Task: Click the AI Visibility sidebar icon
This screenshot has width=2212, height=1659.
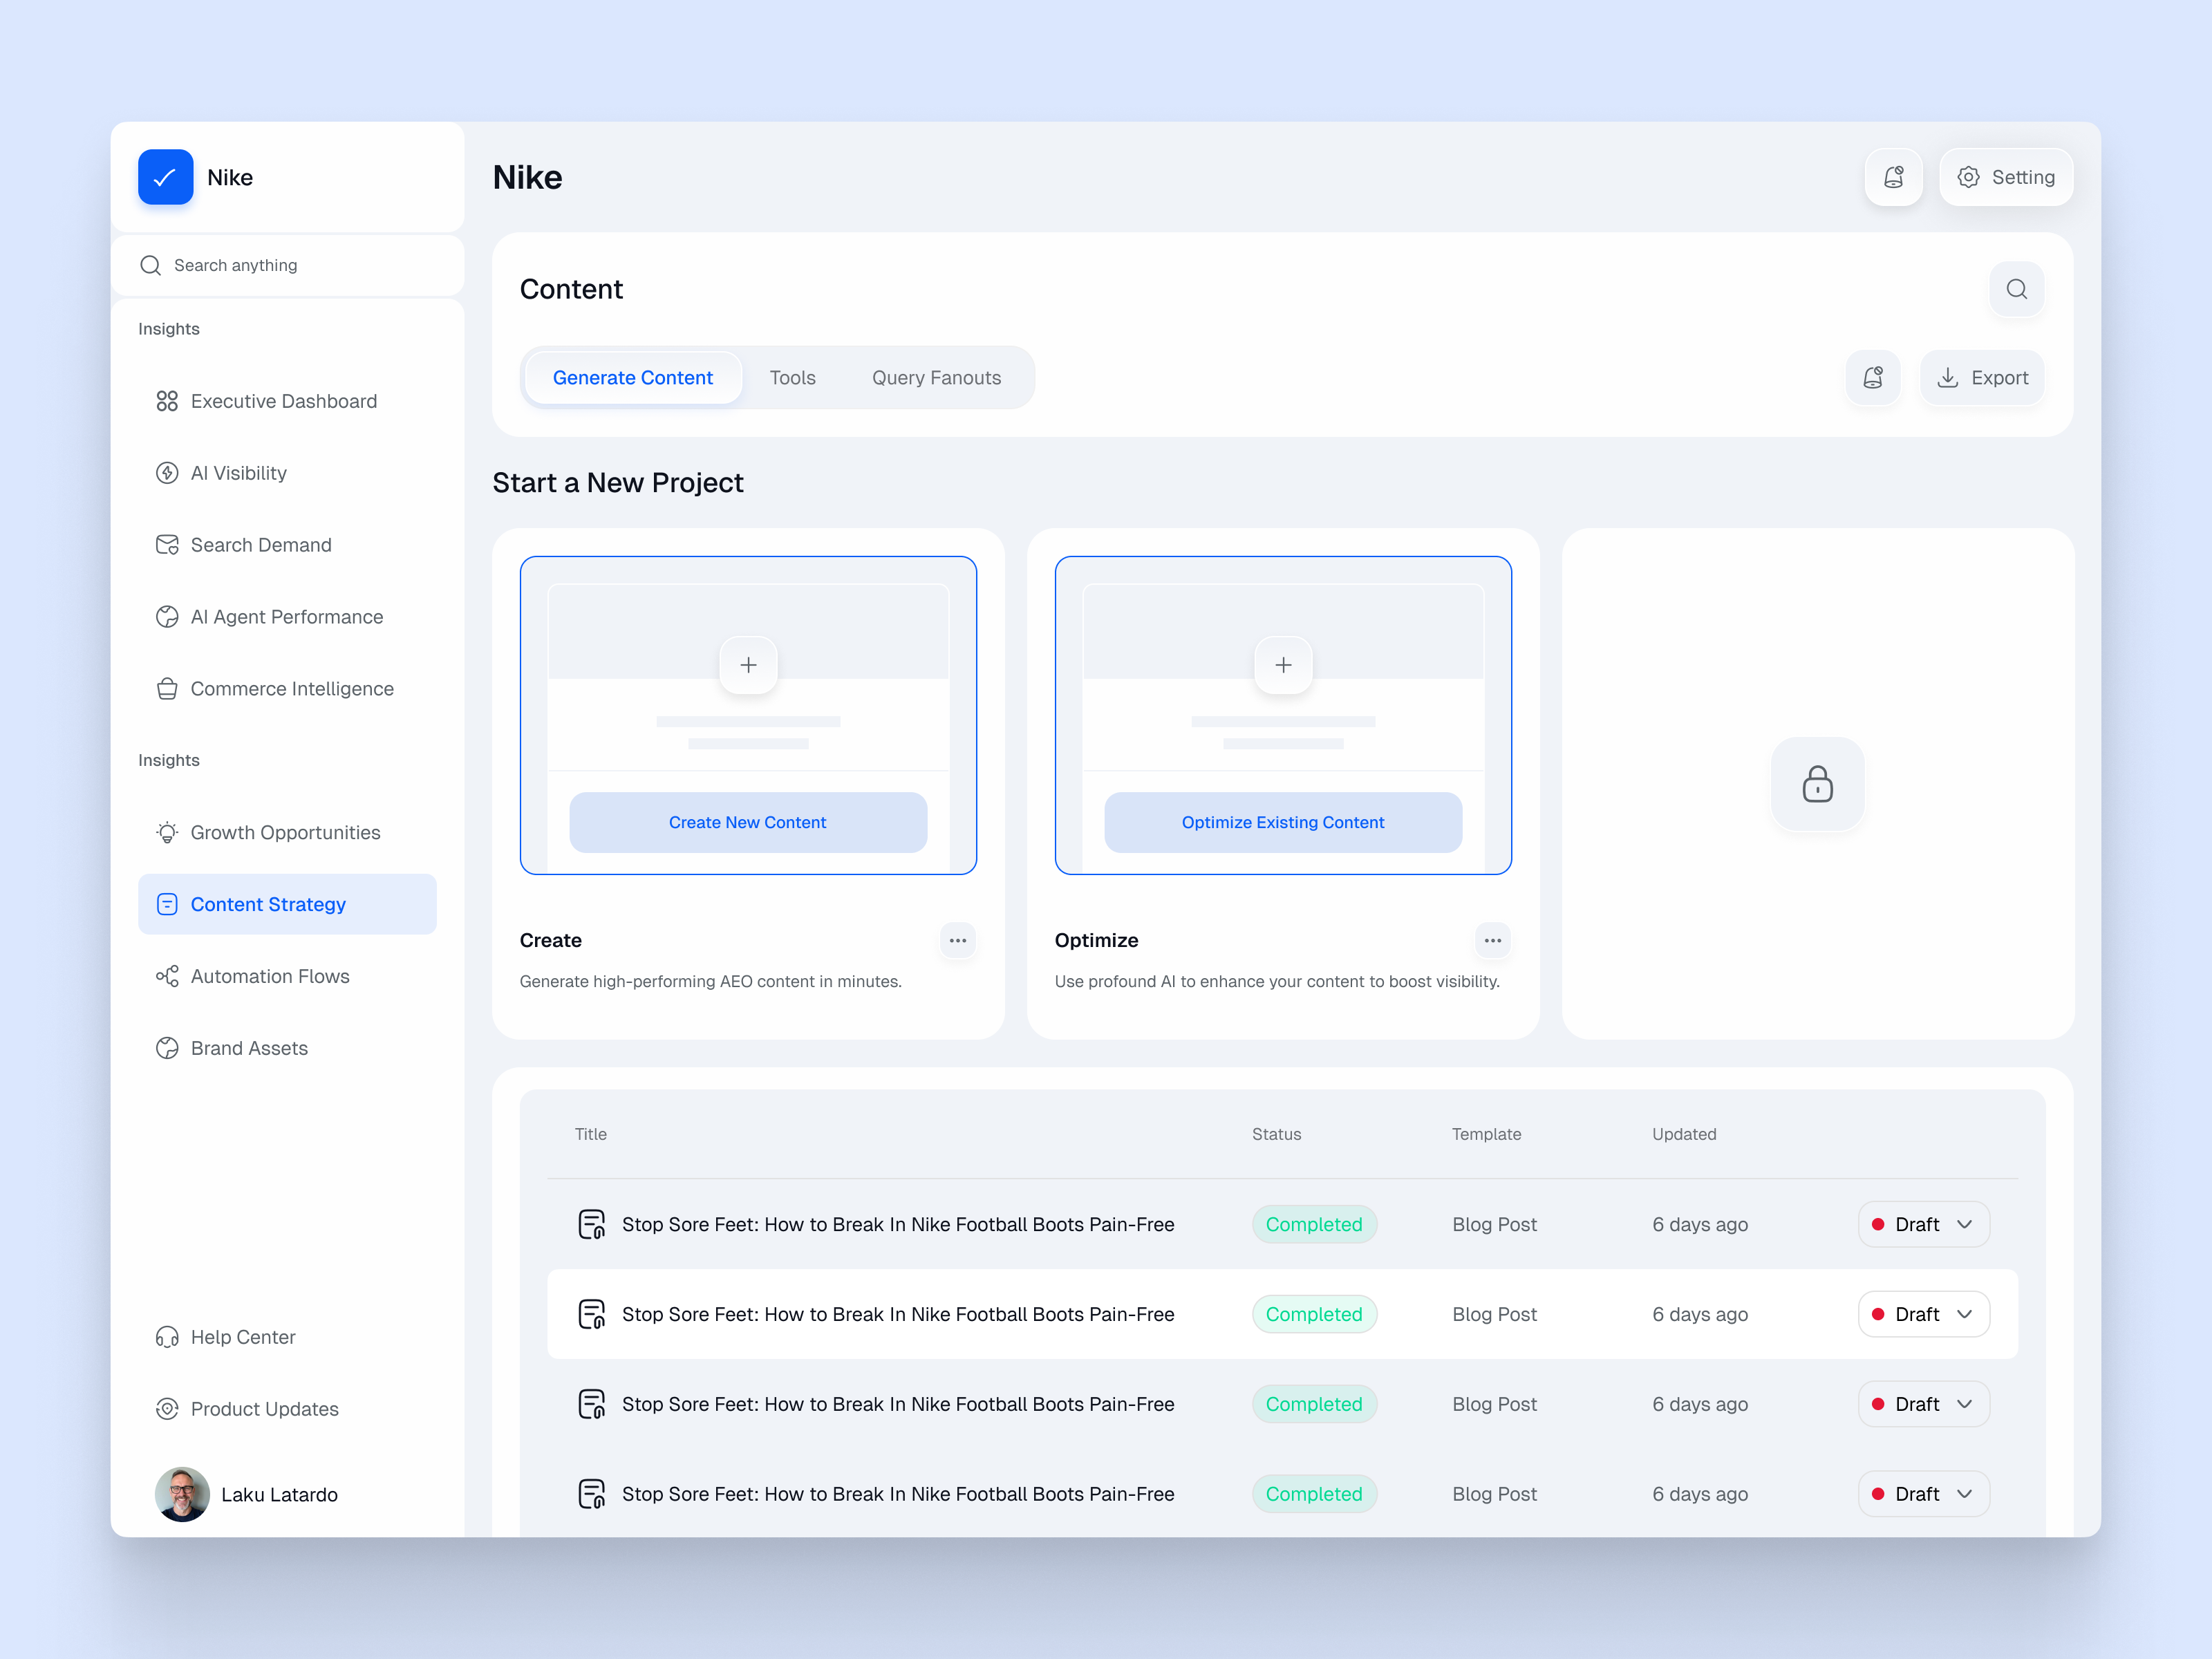Action: tap(167, 473)
